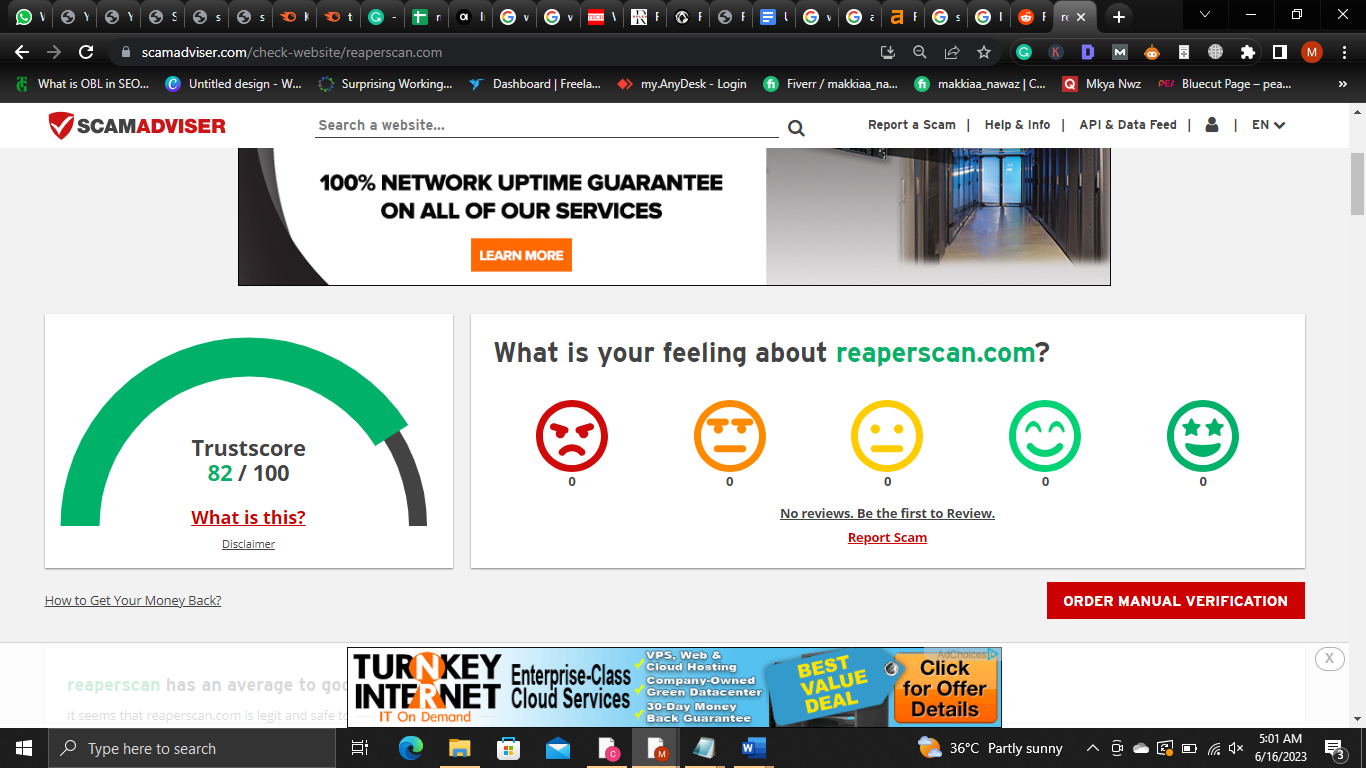Click the Learn More ad button
Screen dimensions: 1366x768
(521, 255)
